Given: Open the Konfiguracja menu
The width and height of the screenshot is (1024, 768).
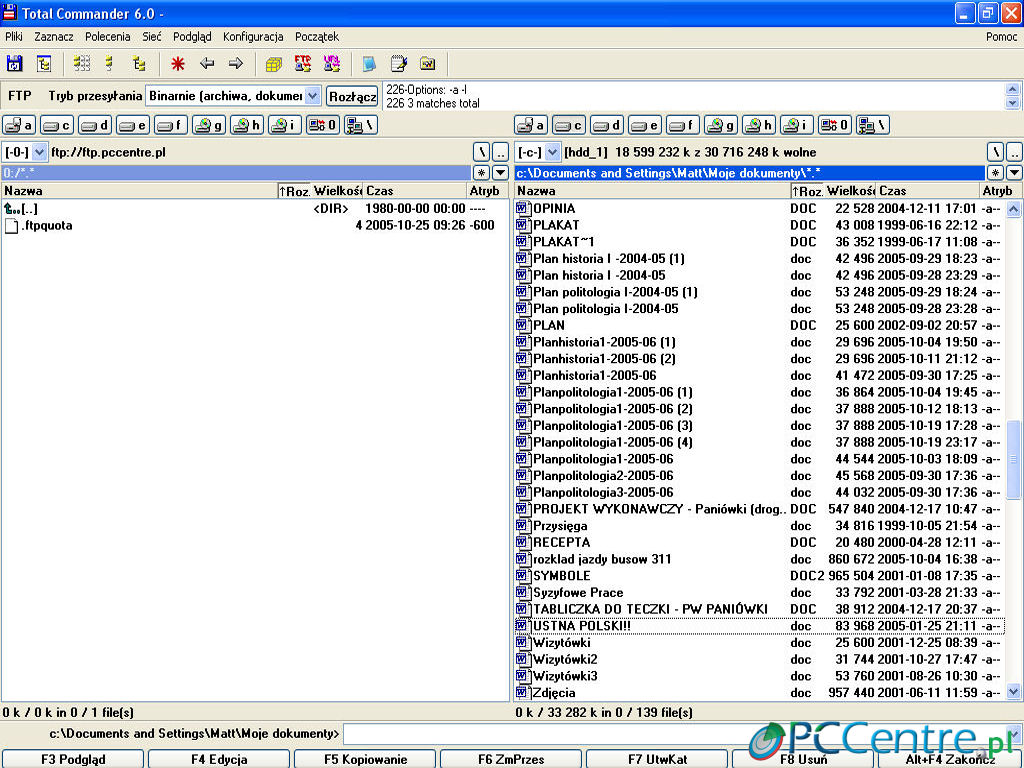Looking at the screenshot, I should [253, 37].
